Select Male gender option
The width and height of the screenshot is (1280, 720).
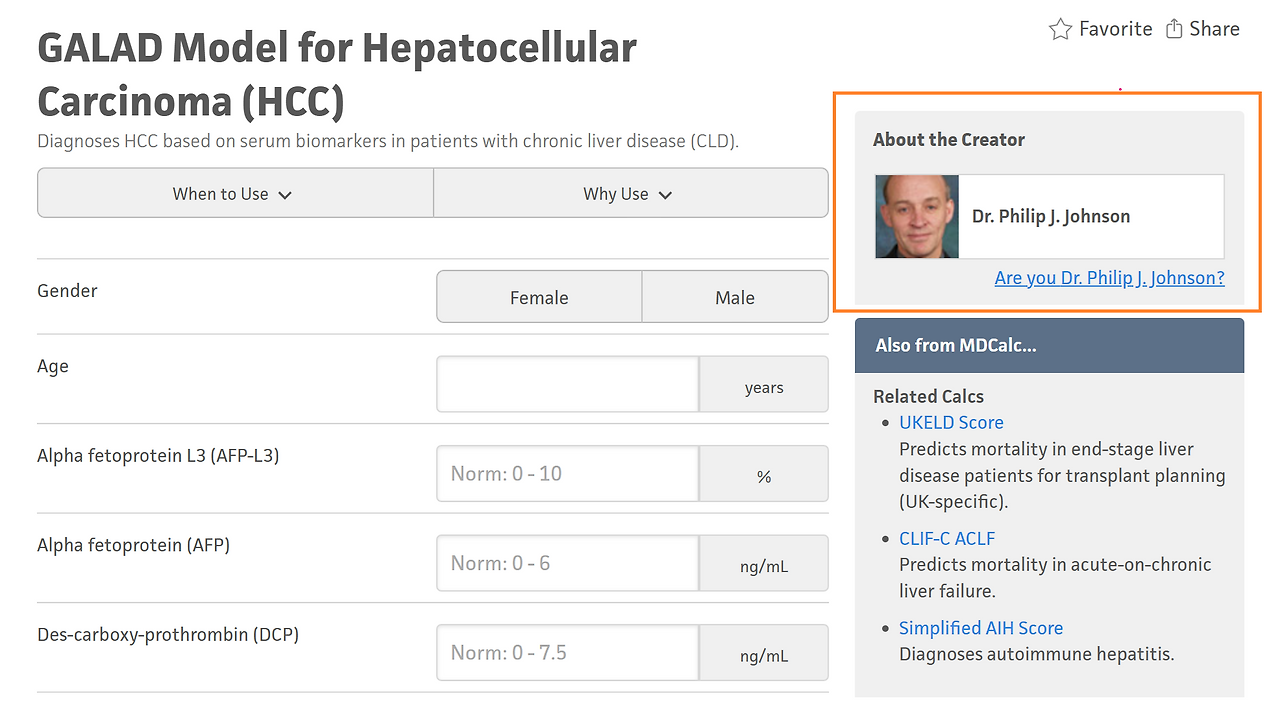[x=735, y=297]
